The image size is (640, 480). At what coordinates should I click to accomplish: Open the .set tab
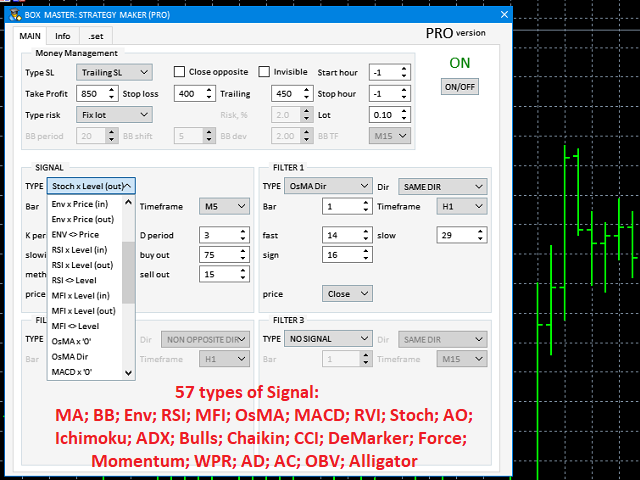pyautogui.click(x=96, y=36)
